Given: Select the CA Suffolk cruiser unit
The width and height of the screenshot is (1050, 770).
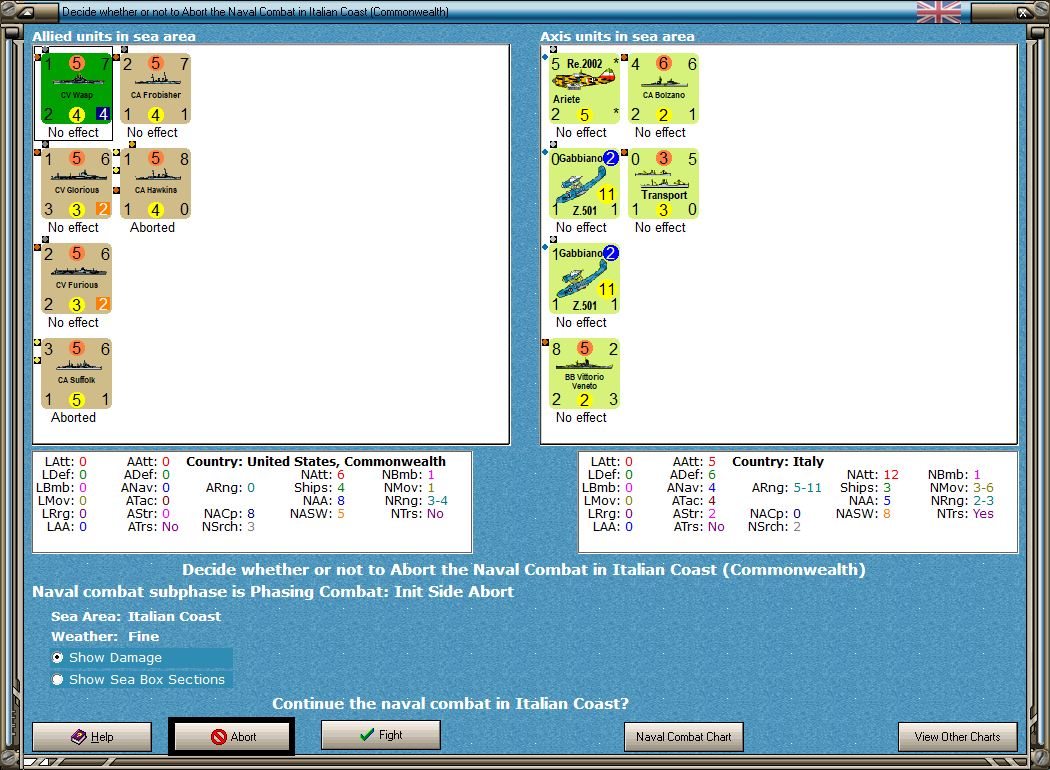Looking at the screenshot, I should click(x=76, y=374).
